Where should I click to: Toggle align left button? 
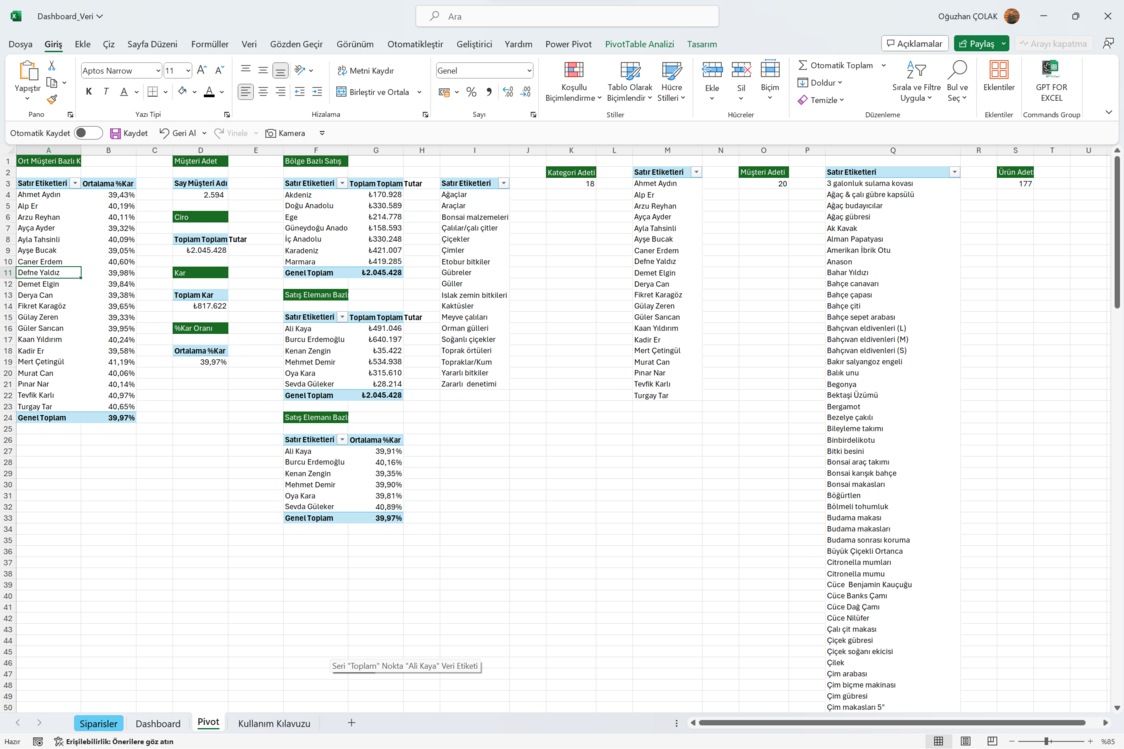(246, 92)
